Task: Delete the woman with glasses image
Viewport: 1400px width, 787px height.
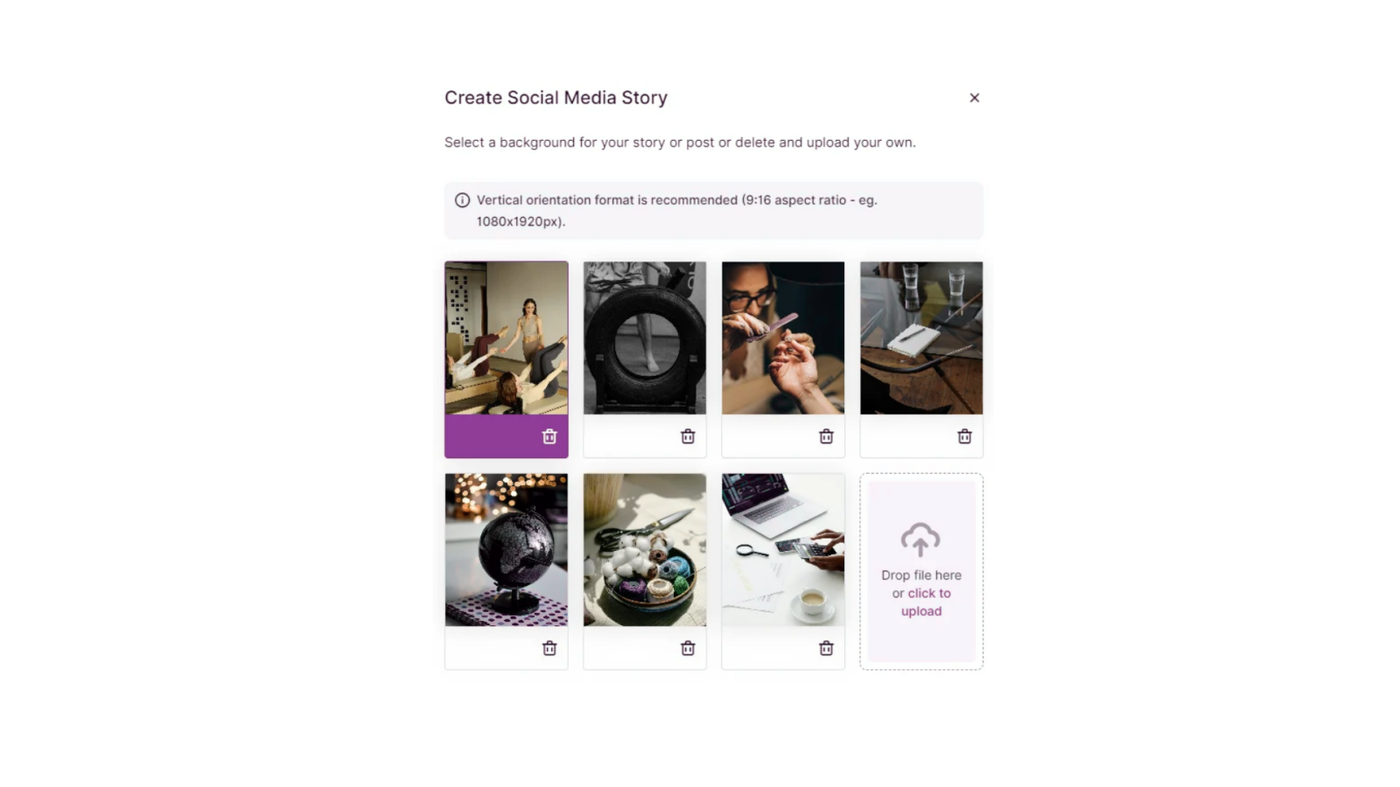Action: [x=826, y=436]
